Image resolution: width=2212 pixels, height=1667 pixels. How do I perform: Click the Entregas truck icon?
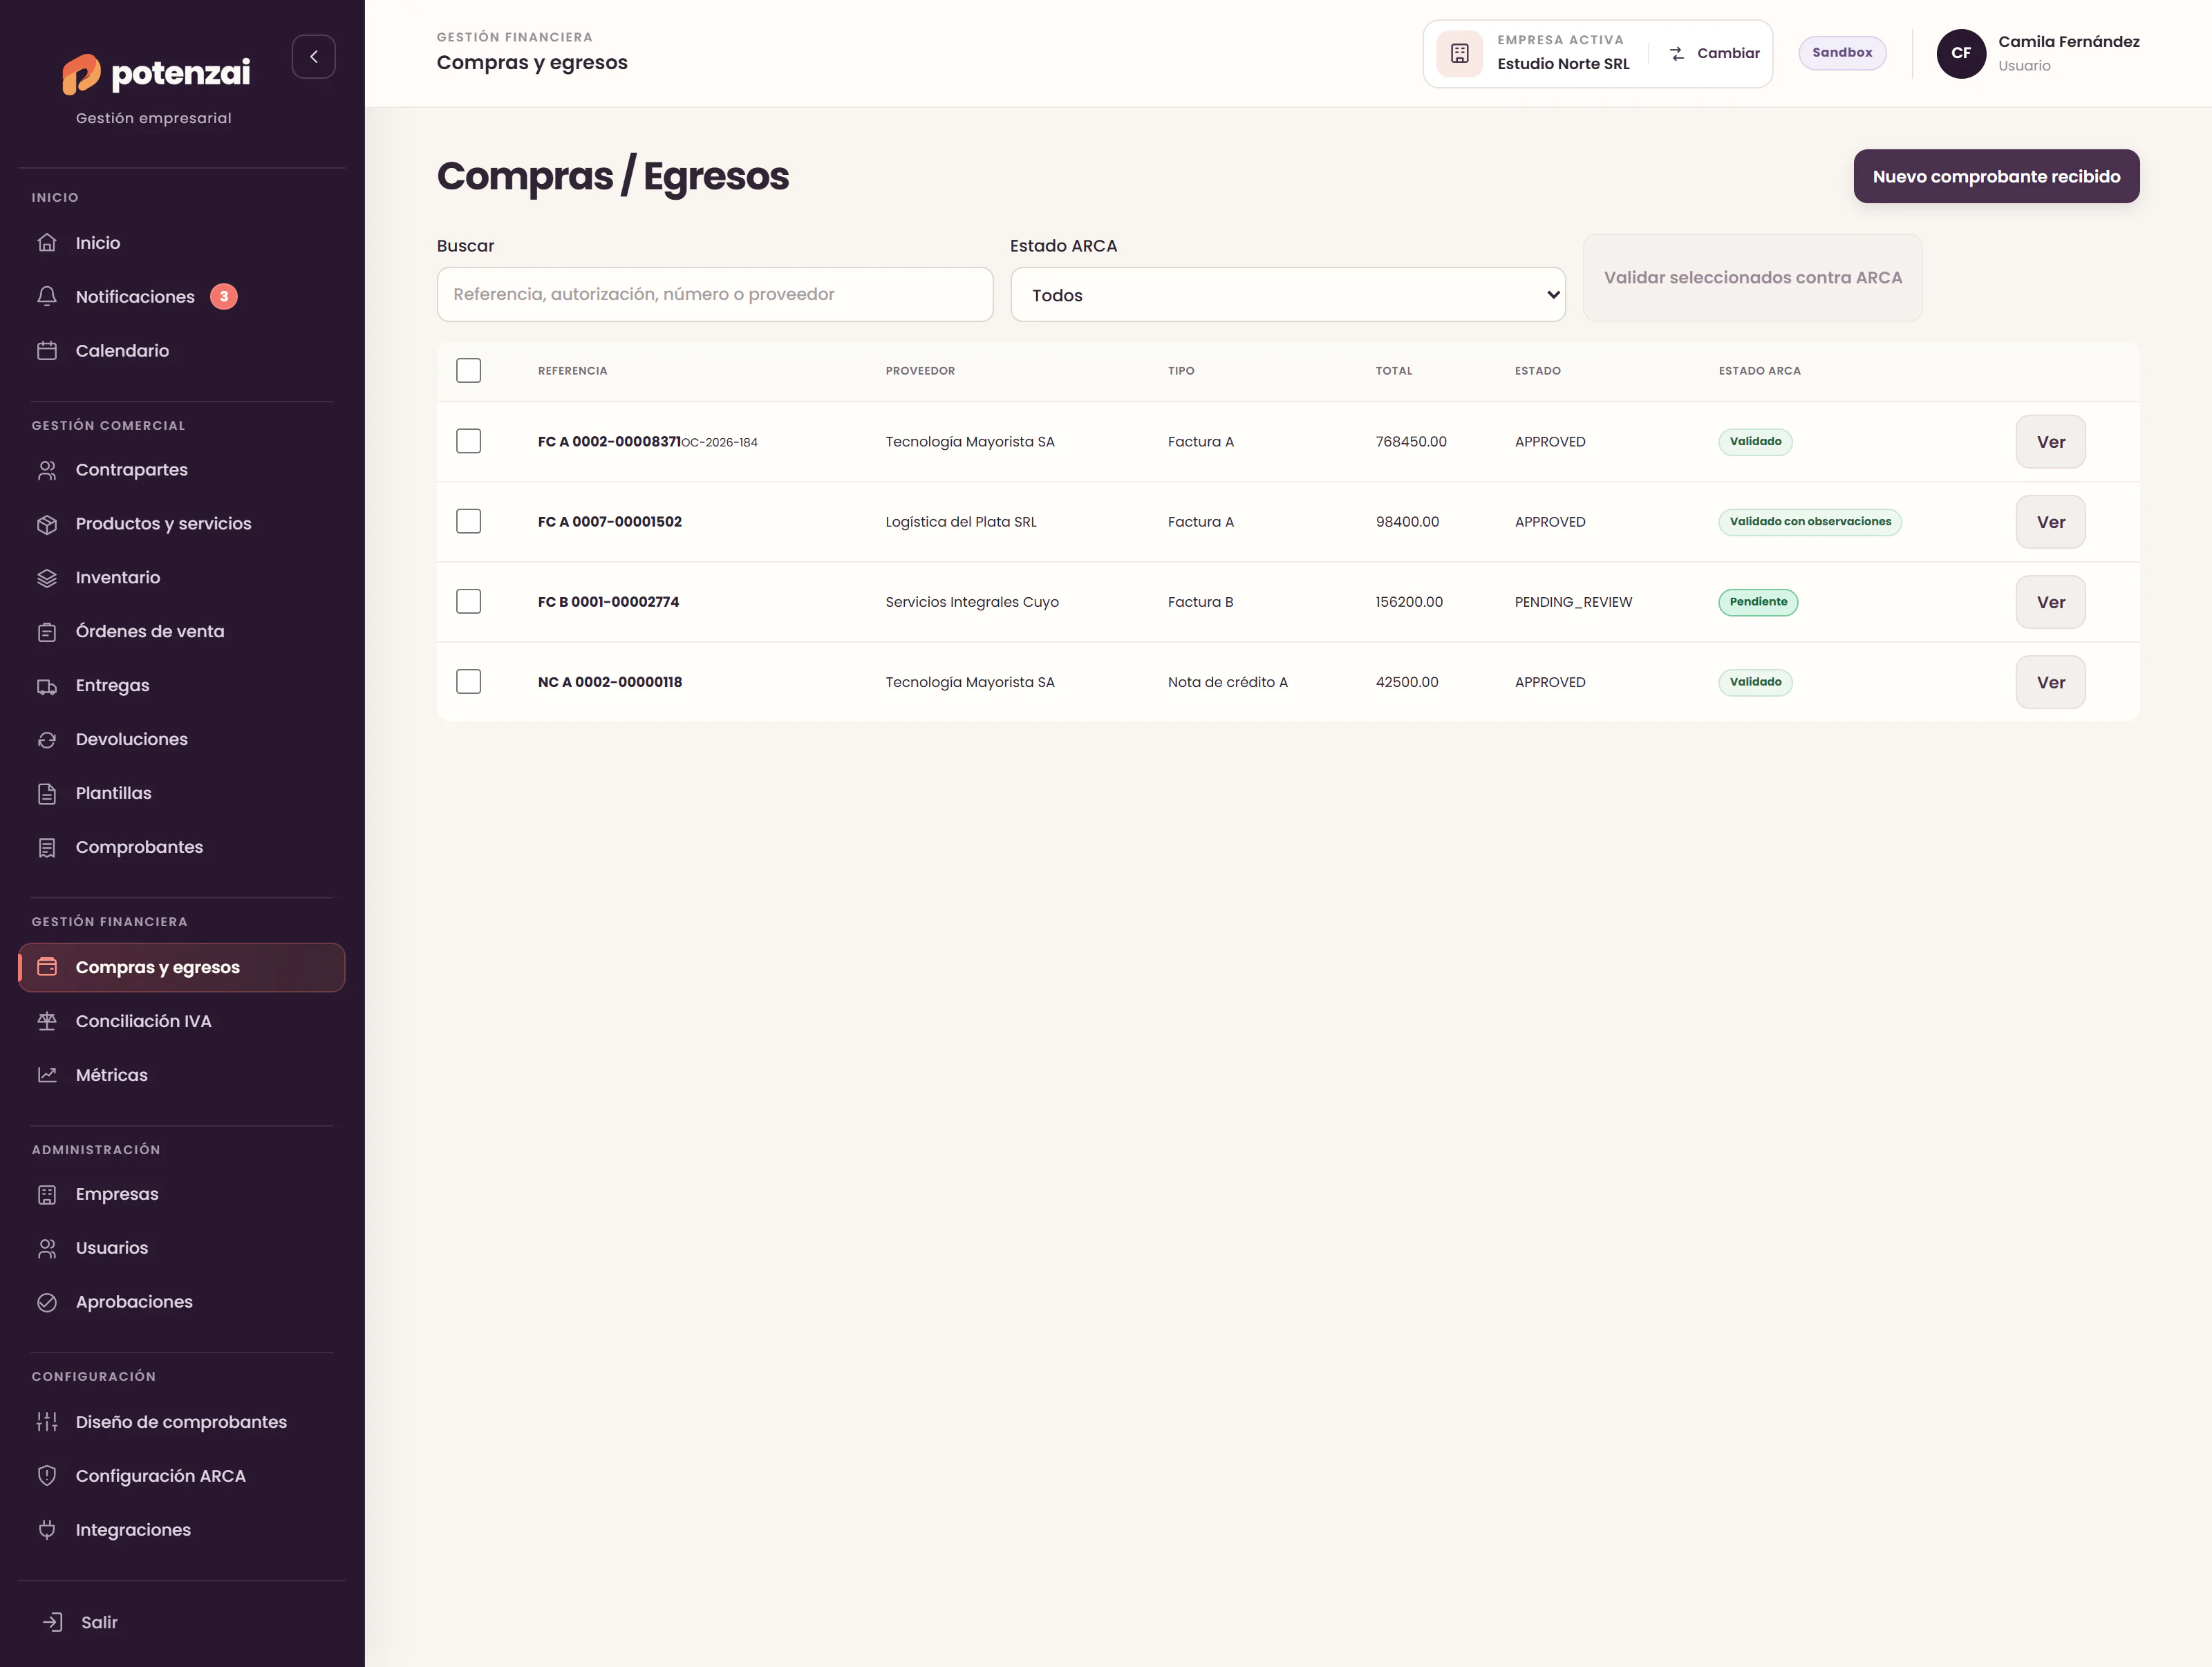tap(47, 686)
